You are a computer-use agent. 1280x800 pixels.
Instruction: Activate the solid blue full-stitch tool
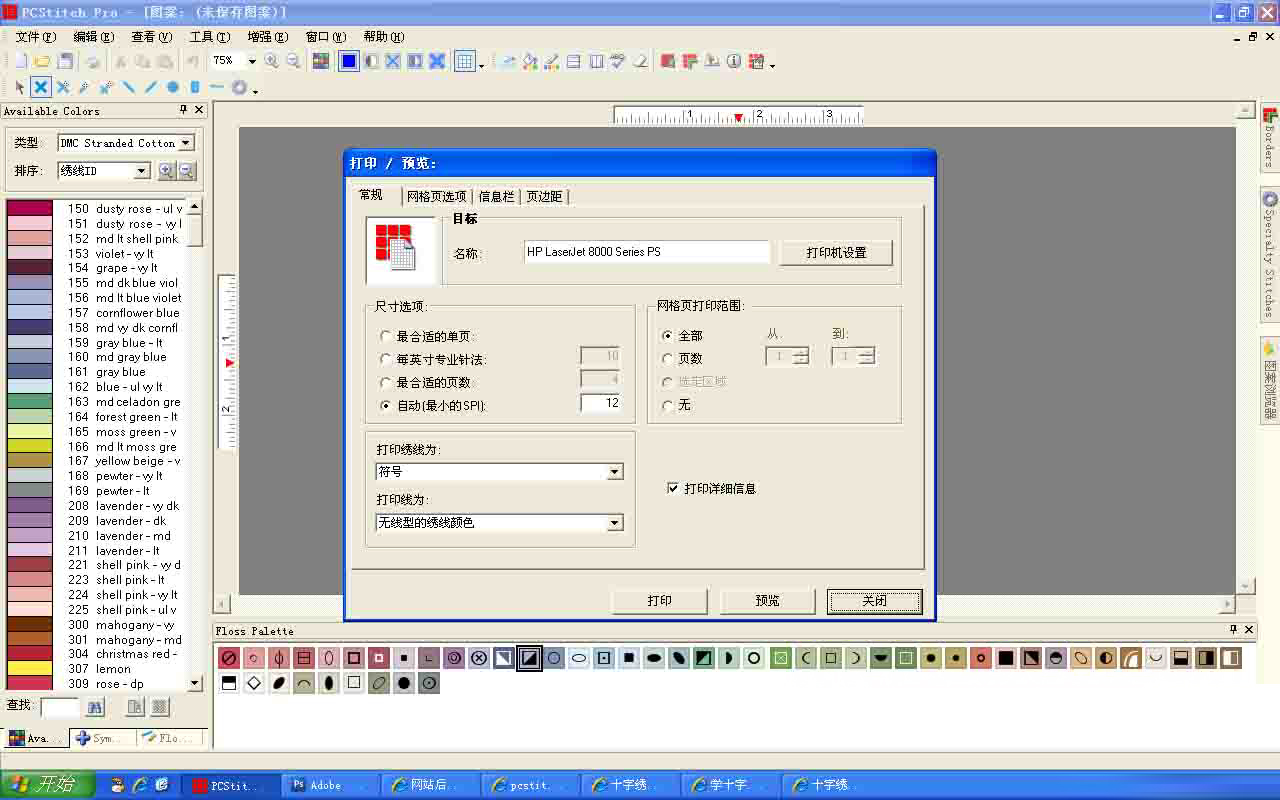348,61
